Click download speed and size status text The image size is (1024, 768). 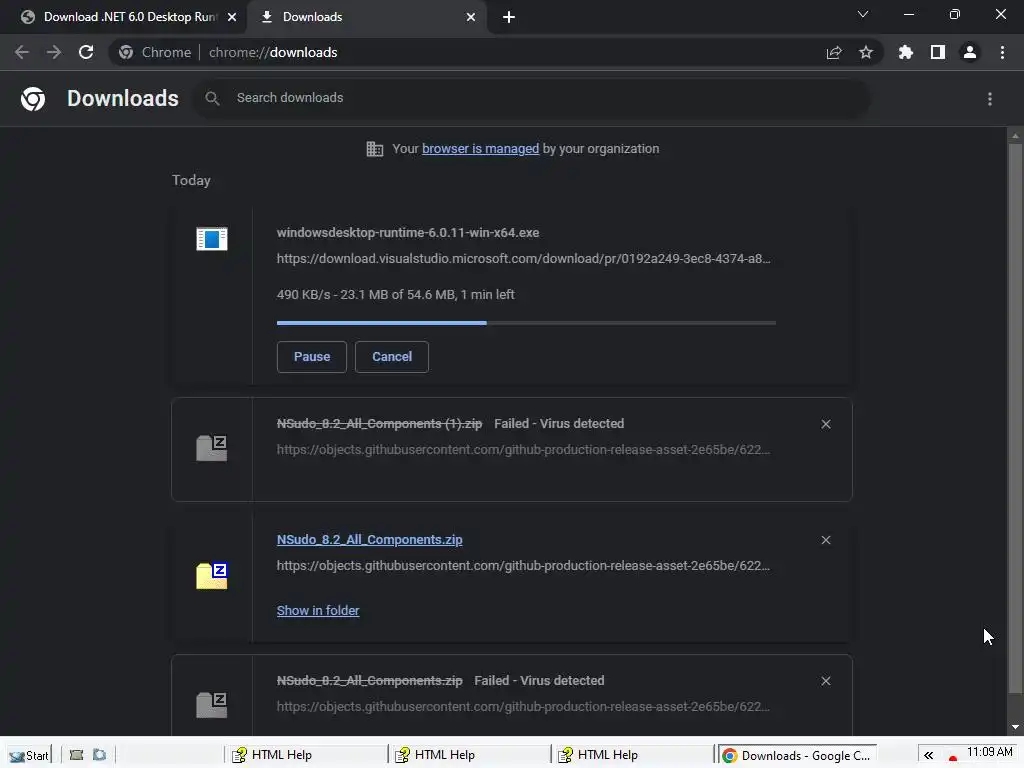coord(396,295)
